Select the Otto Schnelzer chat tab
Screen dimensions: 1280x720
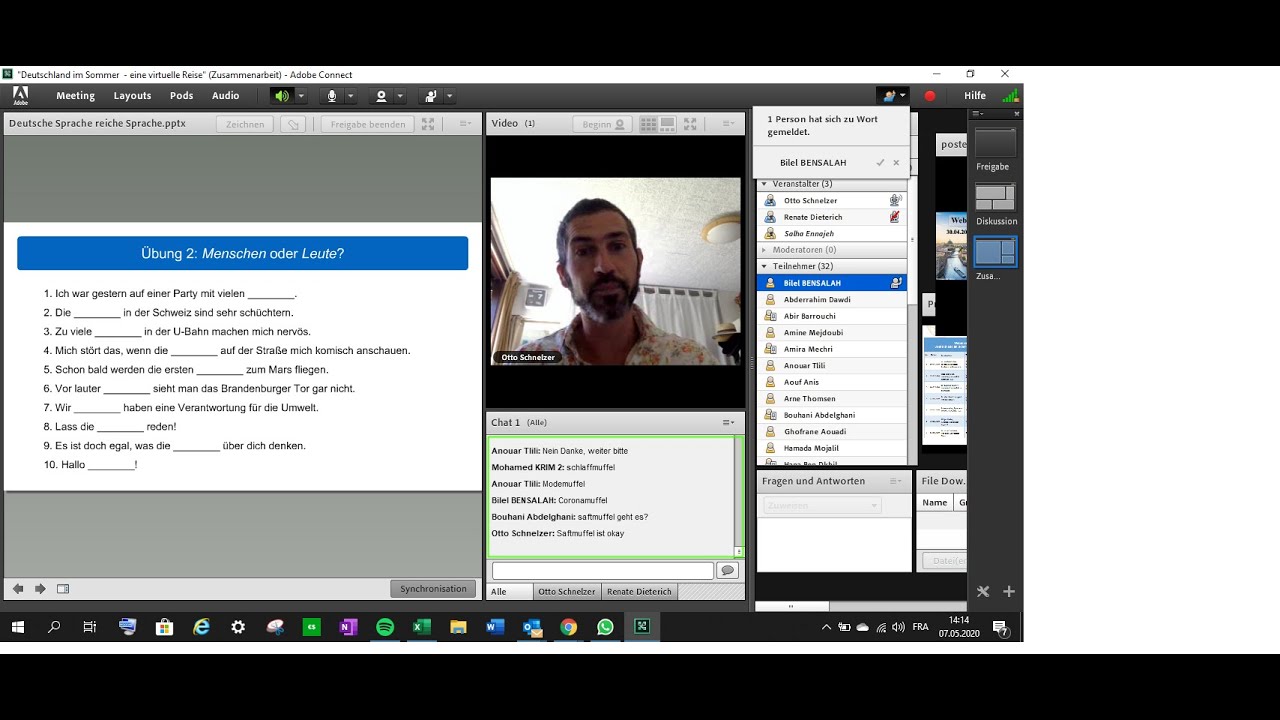[567, 592]
